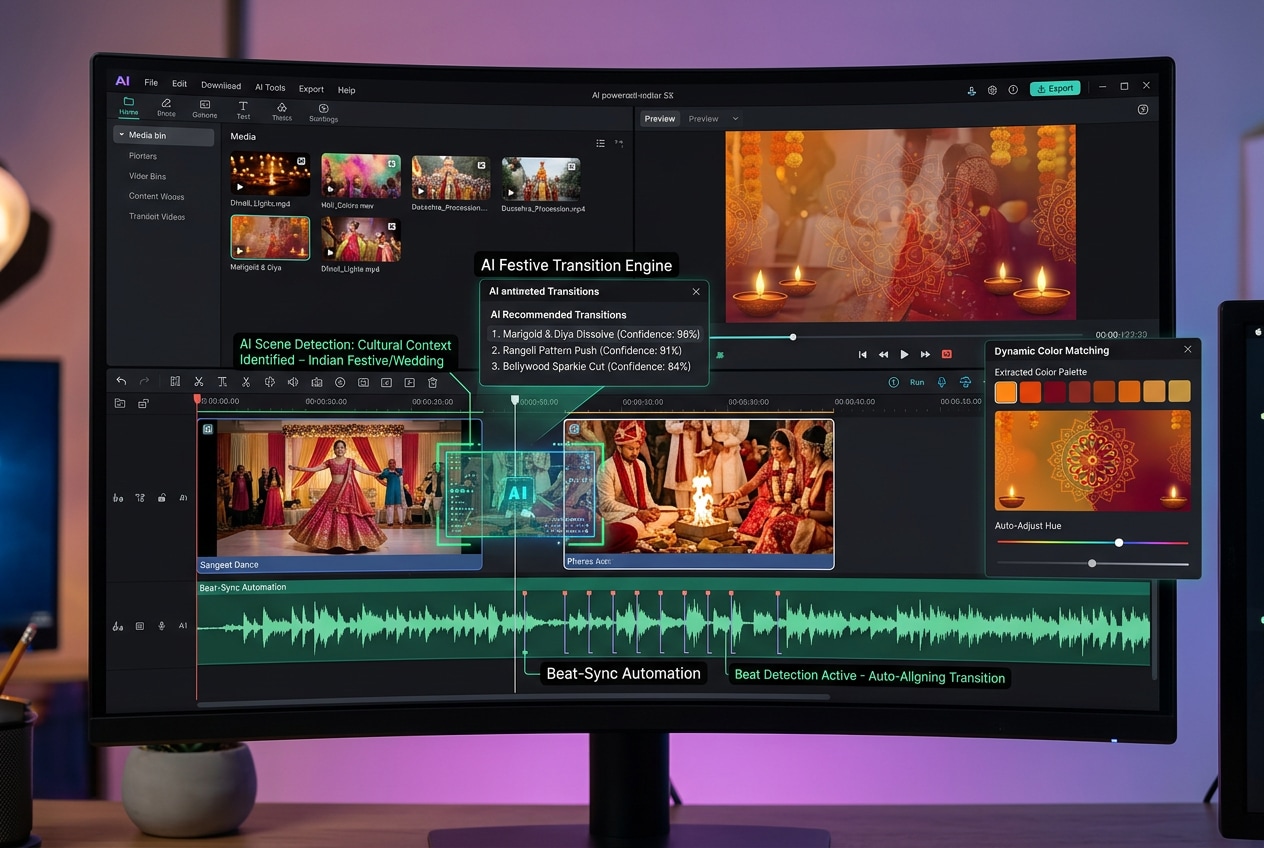Redo the timeline action
Screen dimensions: 1264x848
(x=144, y=381)
